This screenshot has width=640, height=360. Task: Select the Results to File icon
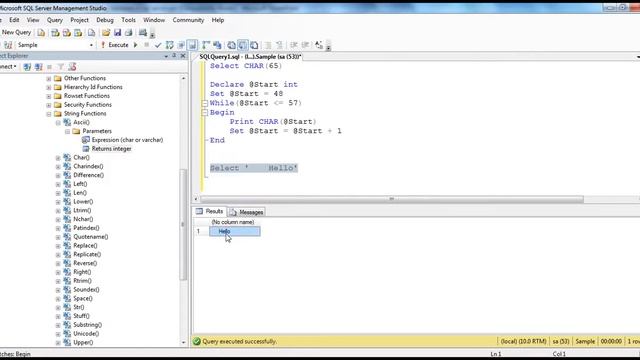coord(254,45)
